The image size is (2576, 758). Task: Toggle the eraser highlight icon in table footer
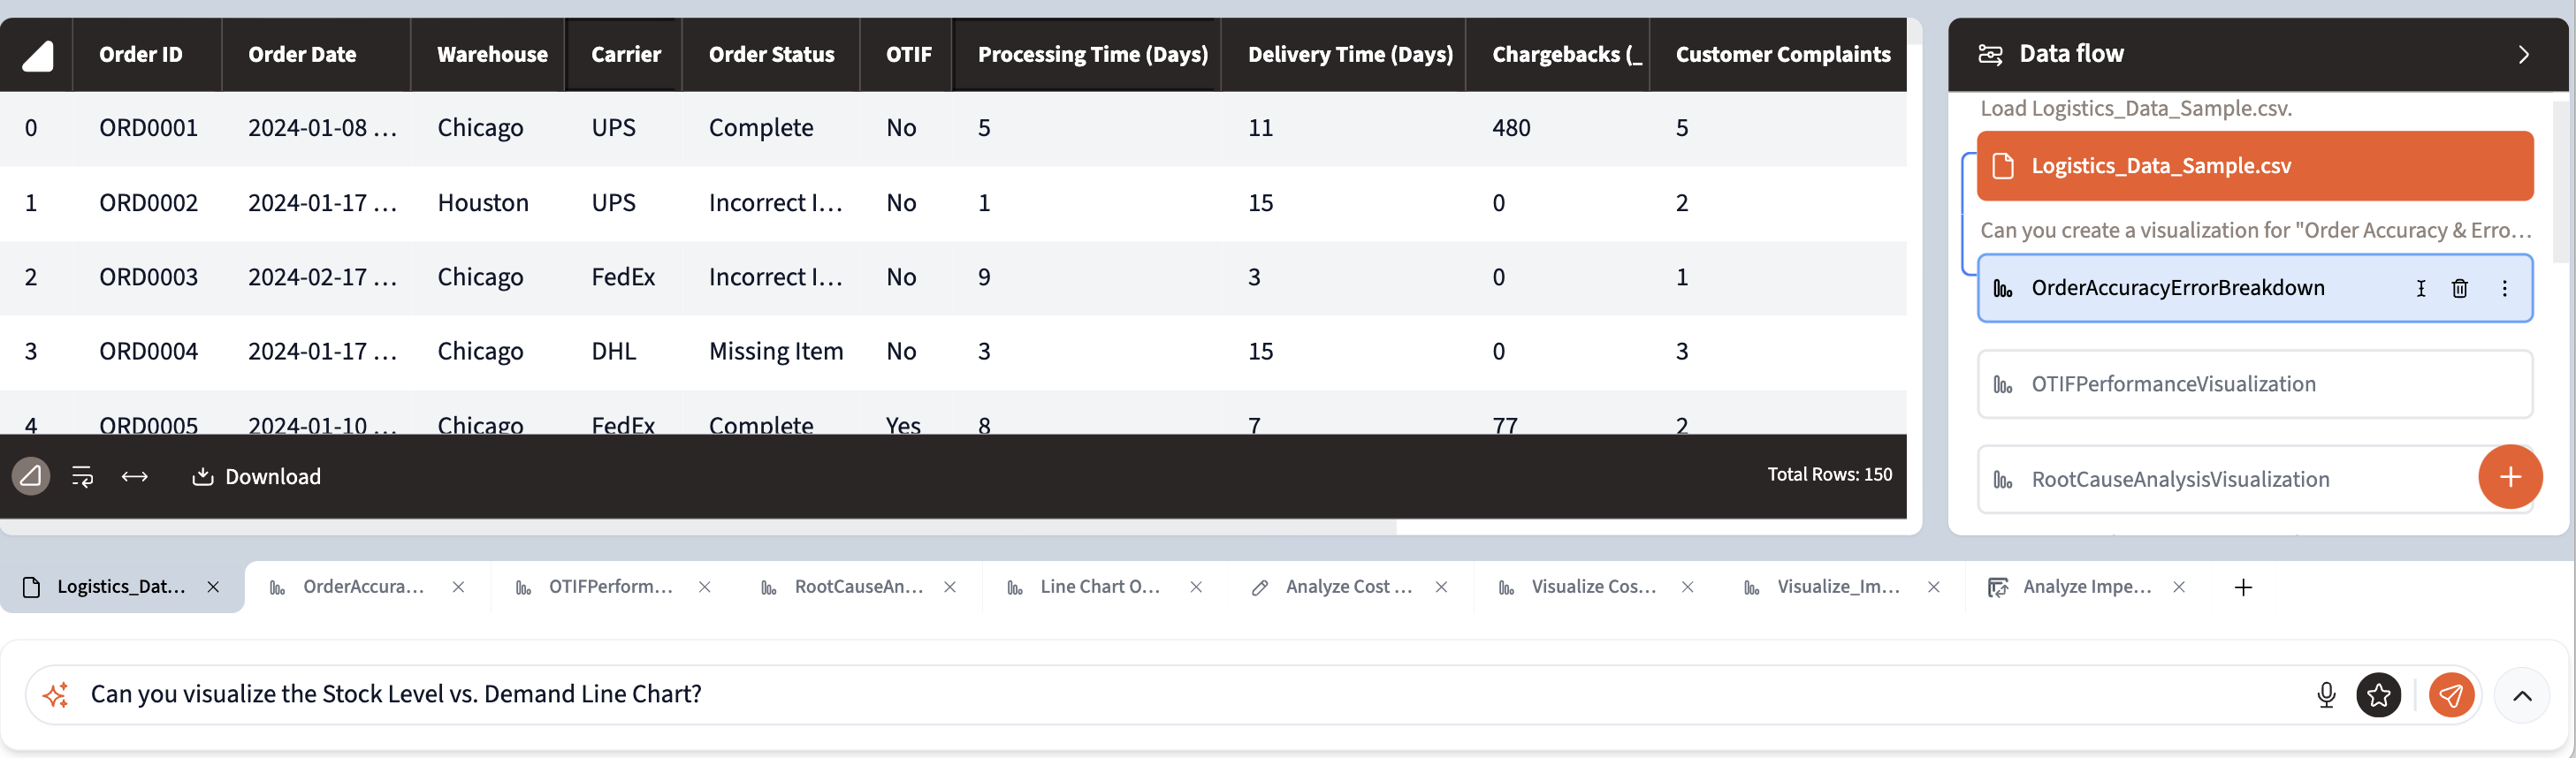tap(31, 477)
